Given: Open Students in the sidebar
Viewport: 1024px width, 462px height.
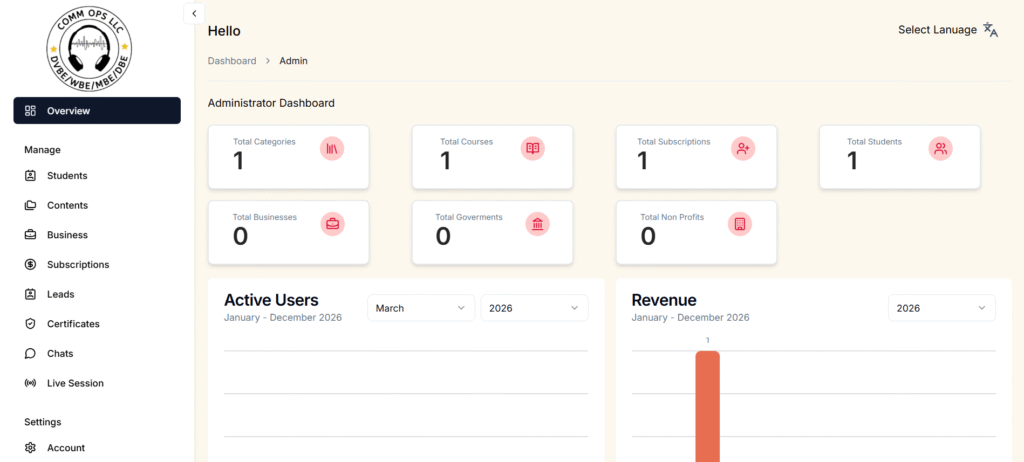Looking at the screenshot, I should tap(66, 176).
